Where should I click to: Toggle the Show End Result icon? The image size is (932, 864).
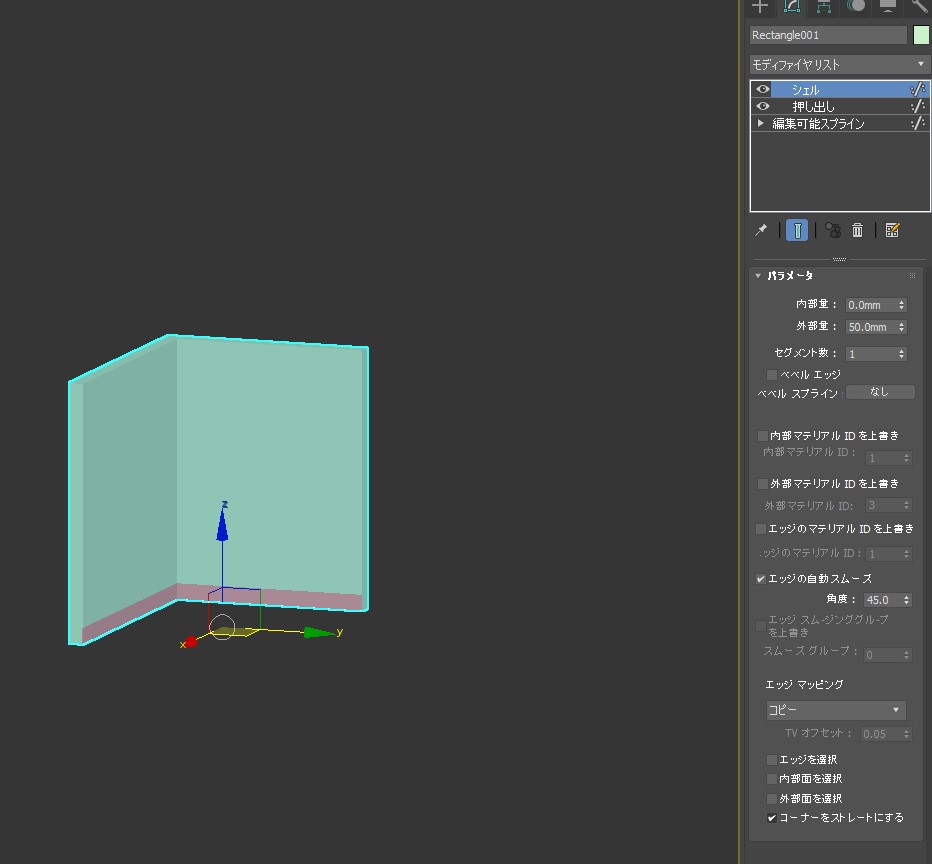coord(797,230)
